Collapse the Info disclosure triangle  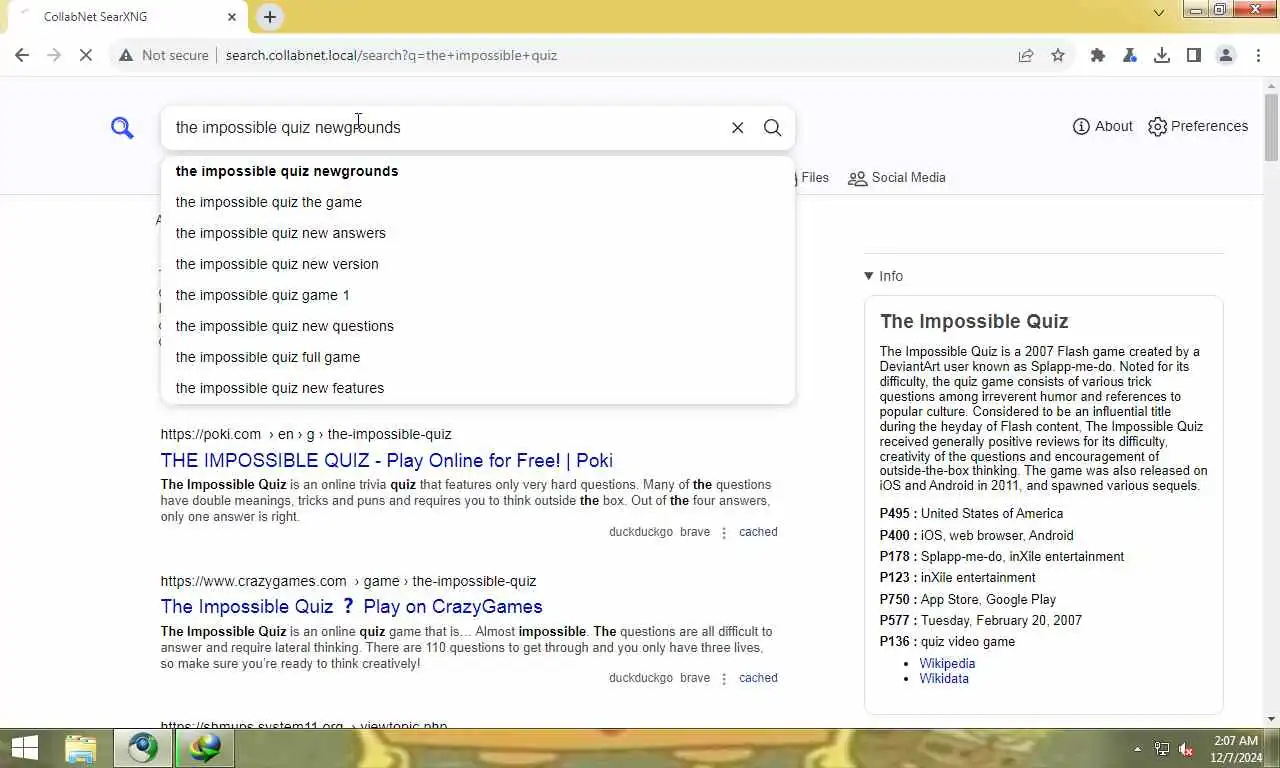[x=868, y=276]
